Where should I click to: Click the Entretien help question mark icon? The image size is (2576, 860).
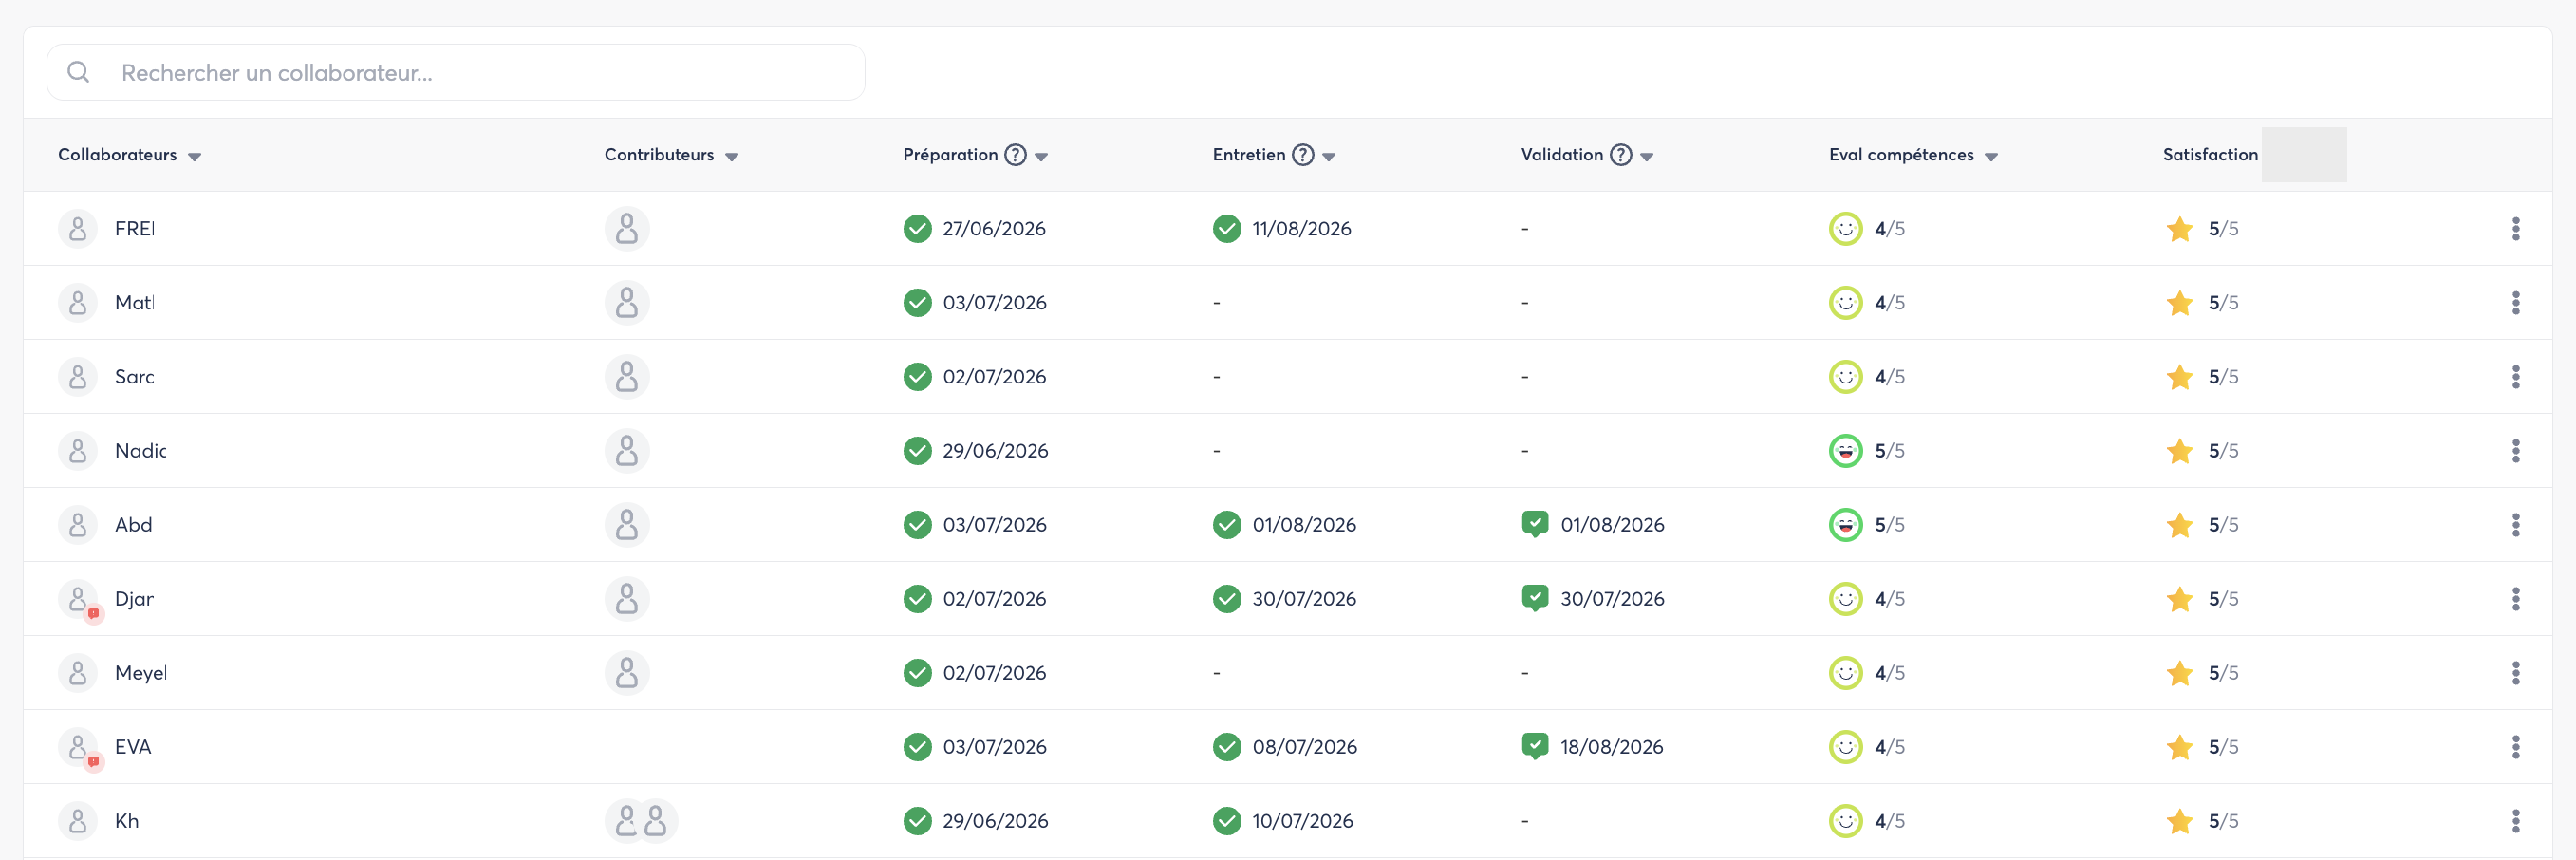pyautogui.click(x=1302, y=155)
